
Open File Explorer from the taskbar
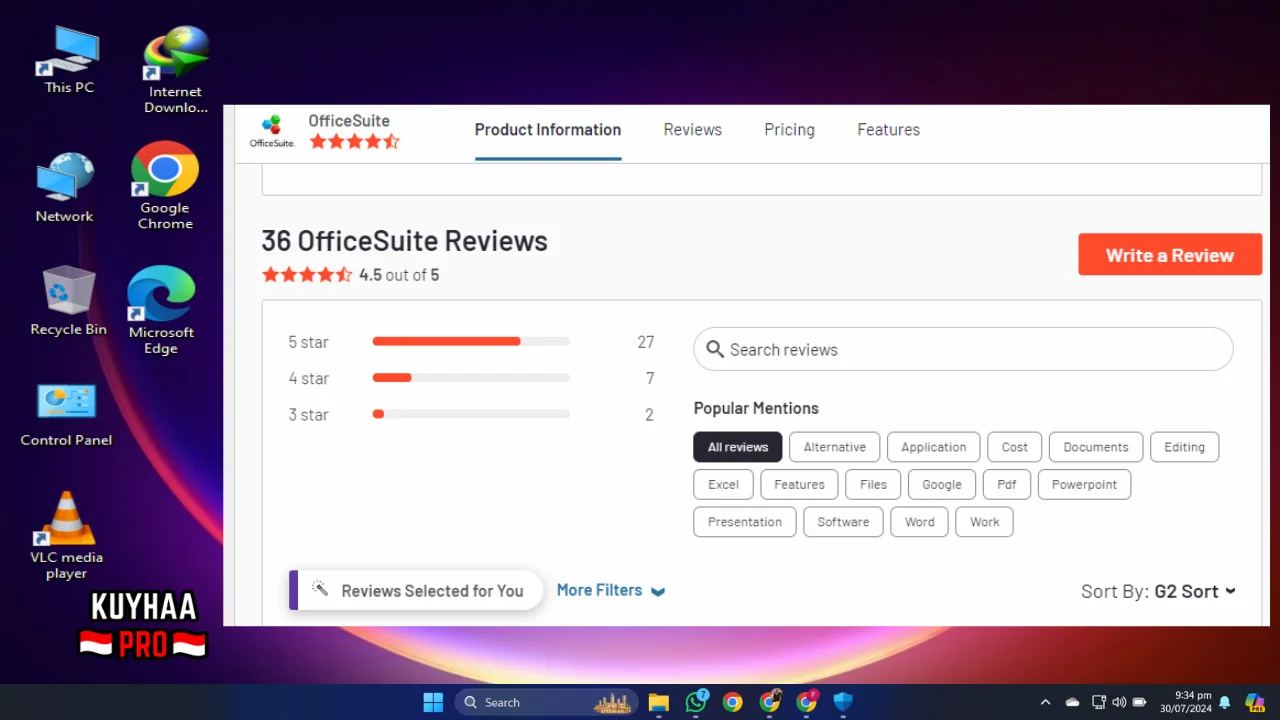pyautogui.click(x=658, y=702)
